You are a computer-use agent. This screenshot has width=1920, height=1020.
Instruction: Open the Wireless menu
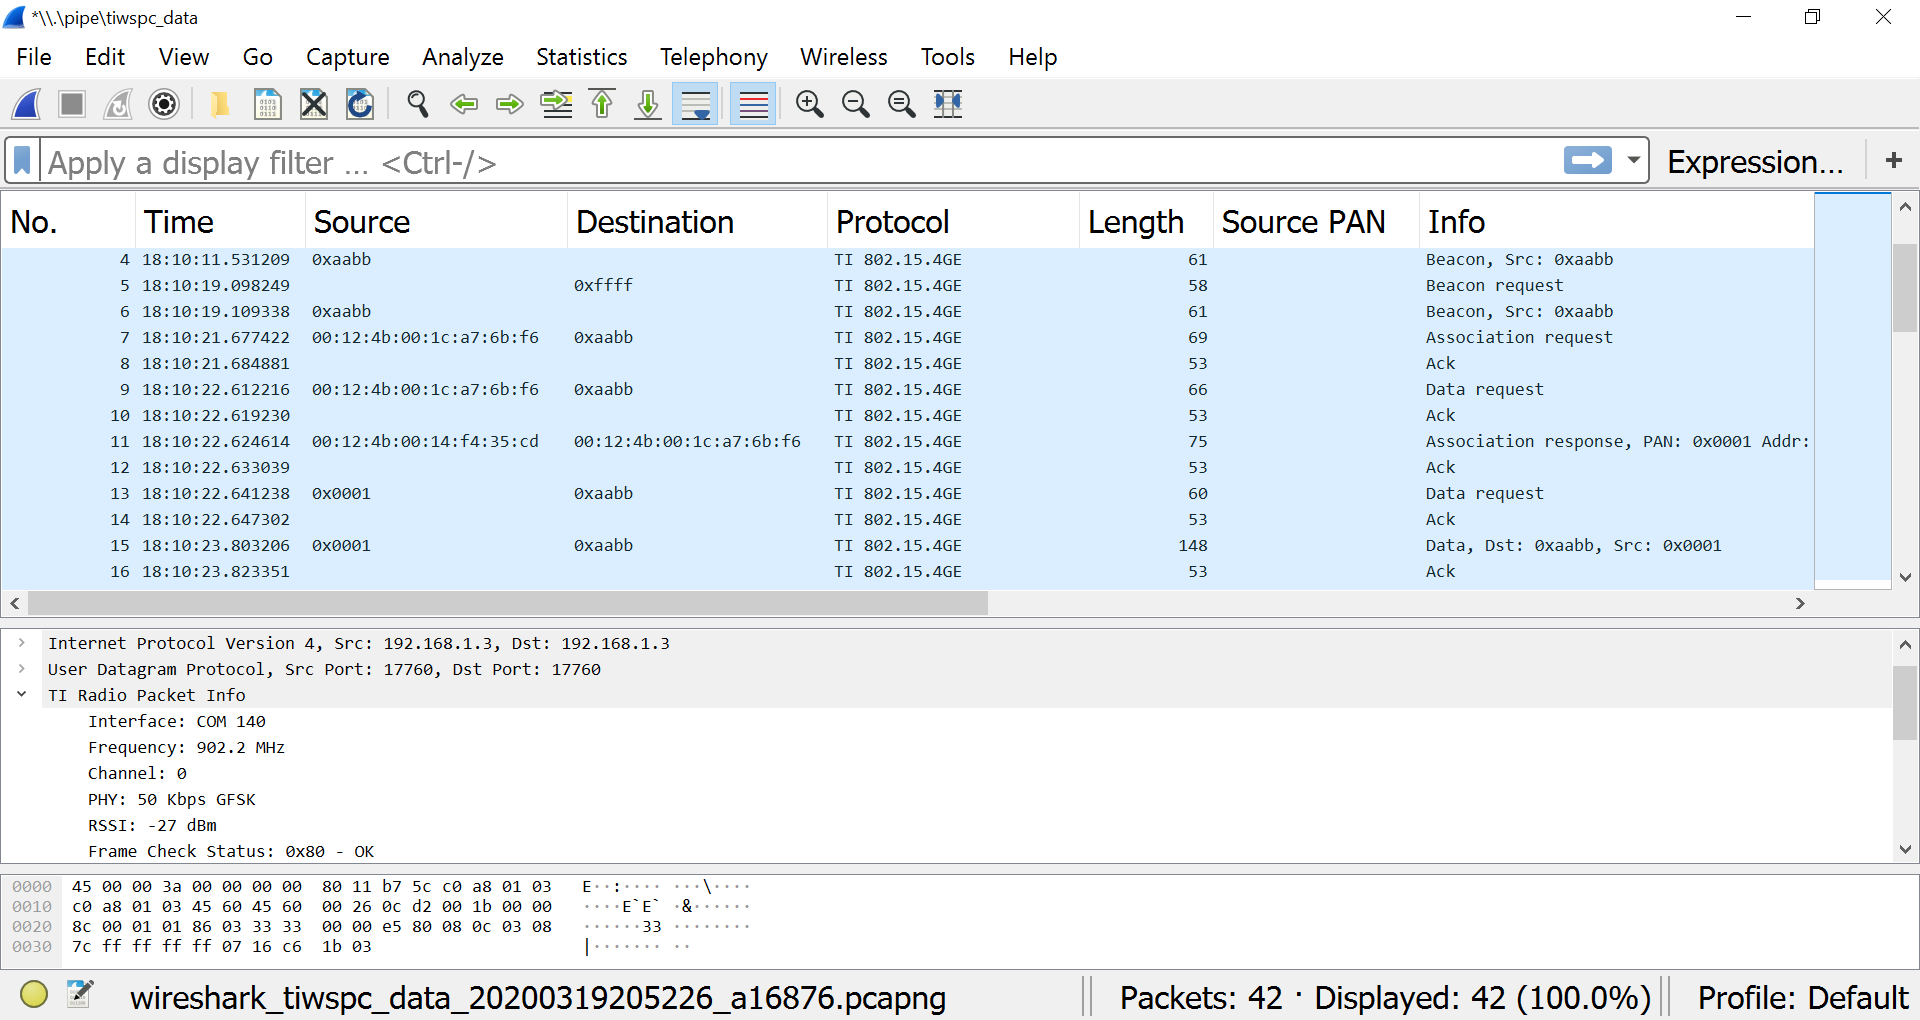(843, 57)
